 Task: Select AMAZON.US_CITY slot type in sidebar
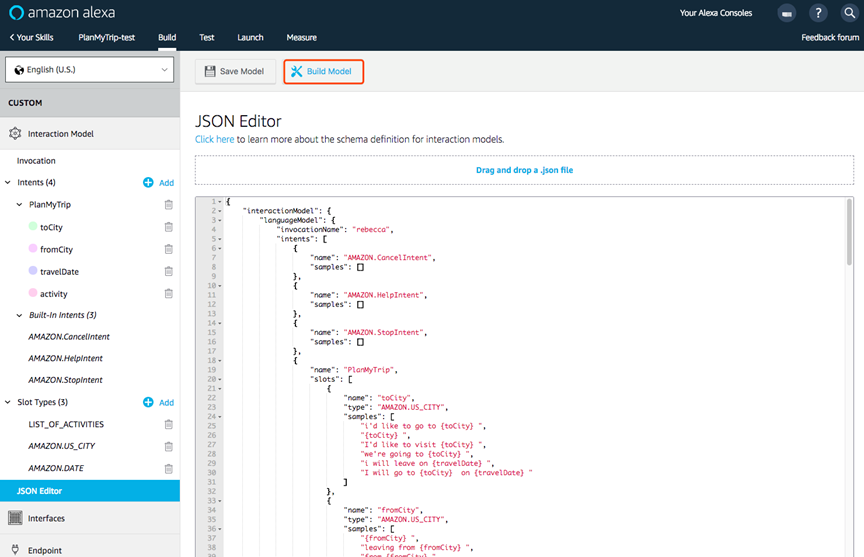(x=62, y=446)
